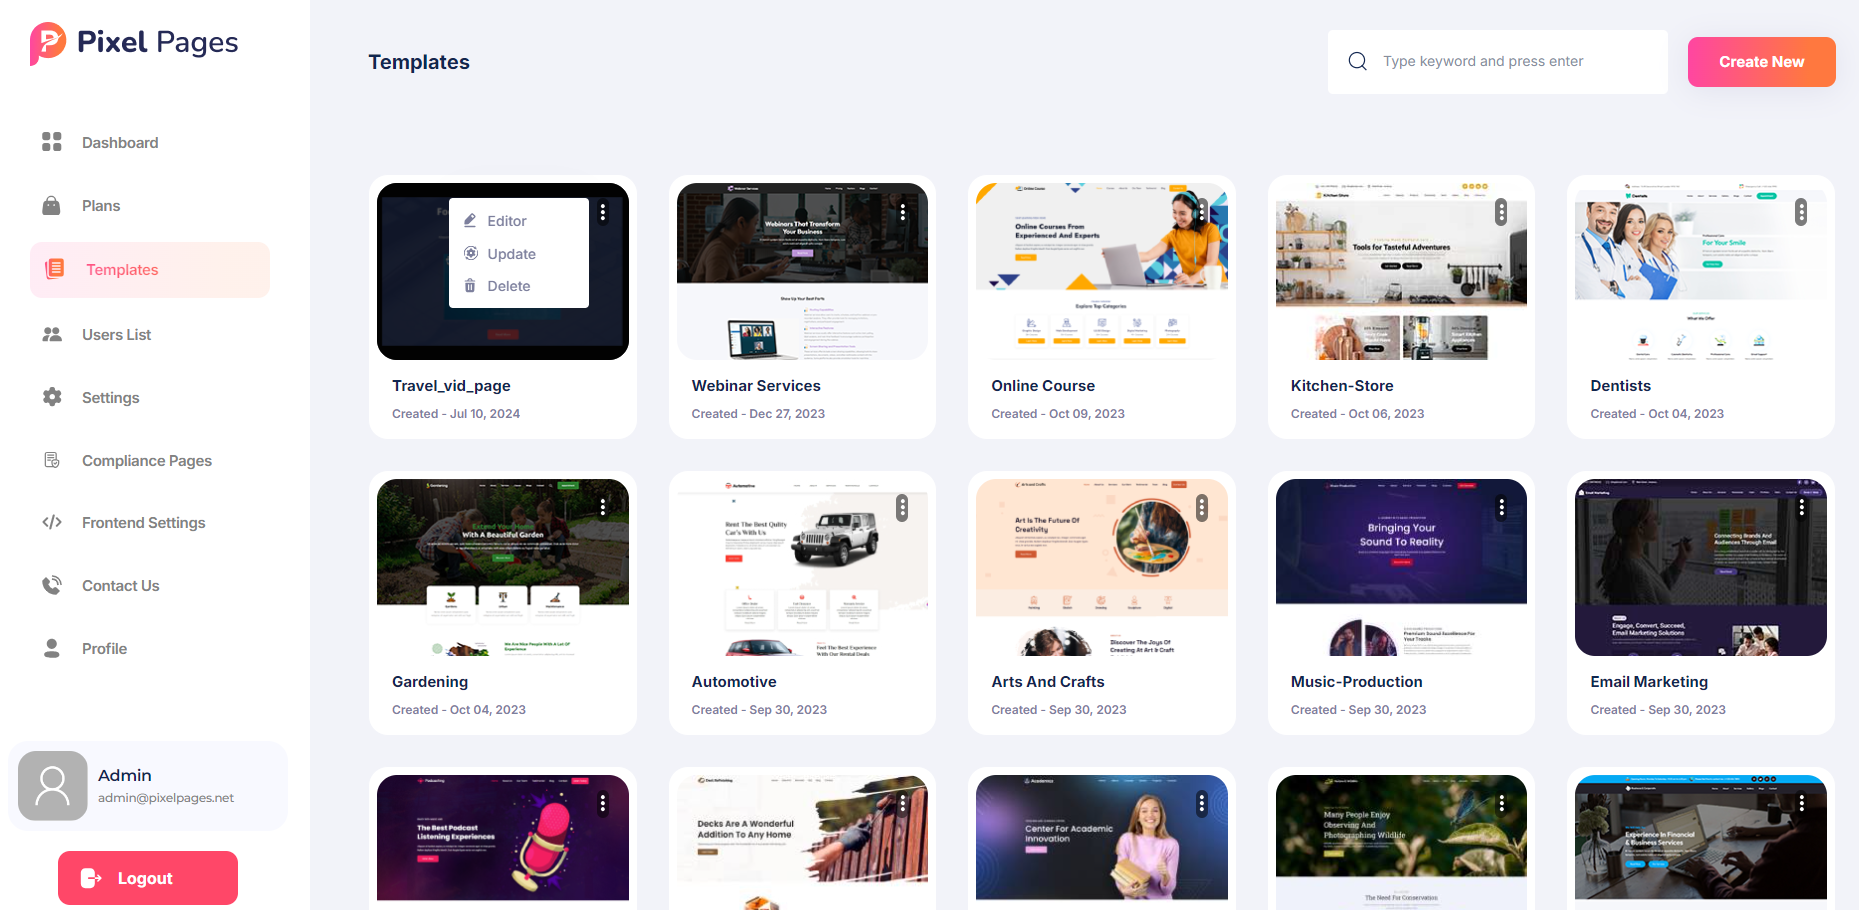The width and height of the screenshot is (1859, 910).
Task: Open options menu on Email Marketing card
Action: tap(1801, 508)
